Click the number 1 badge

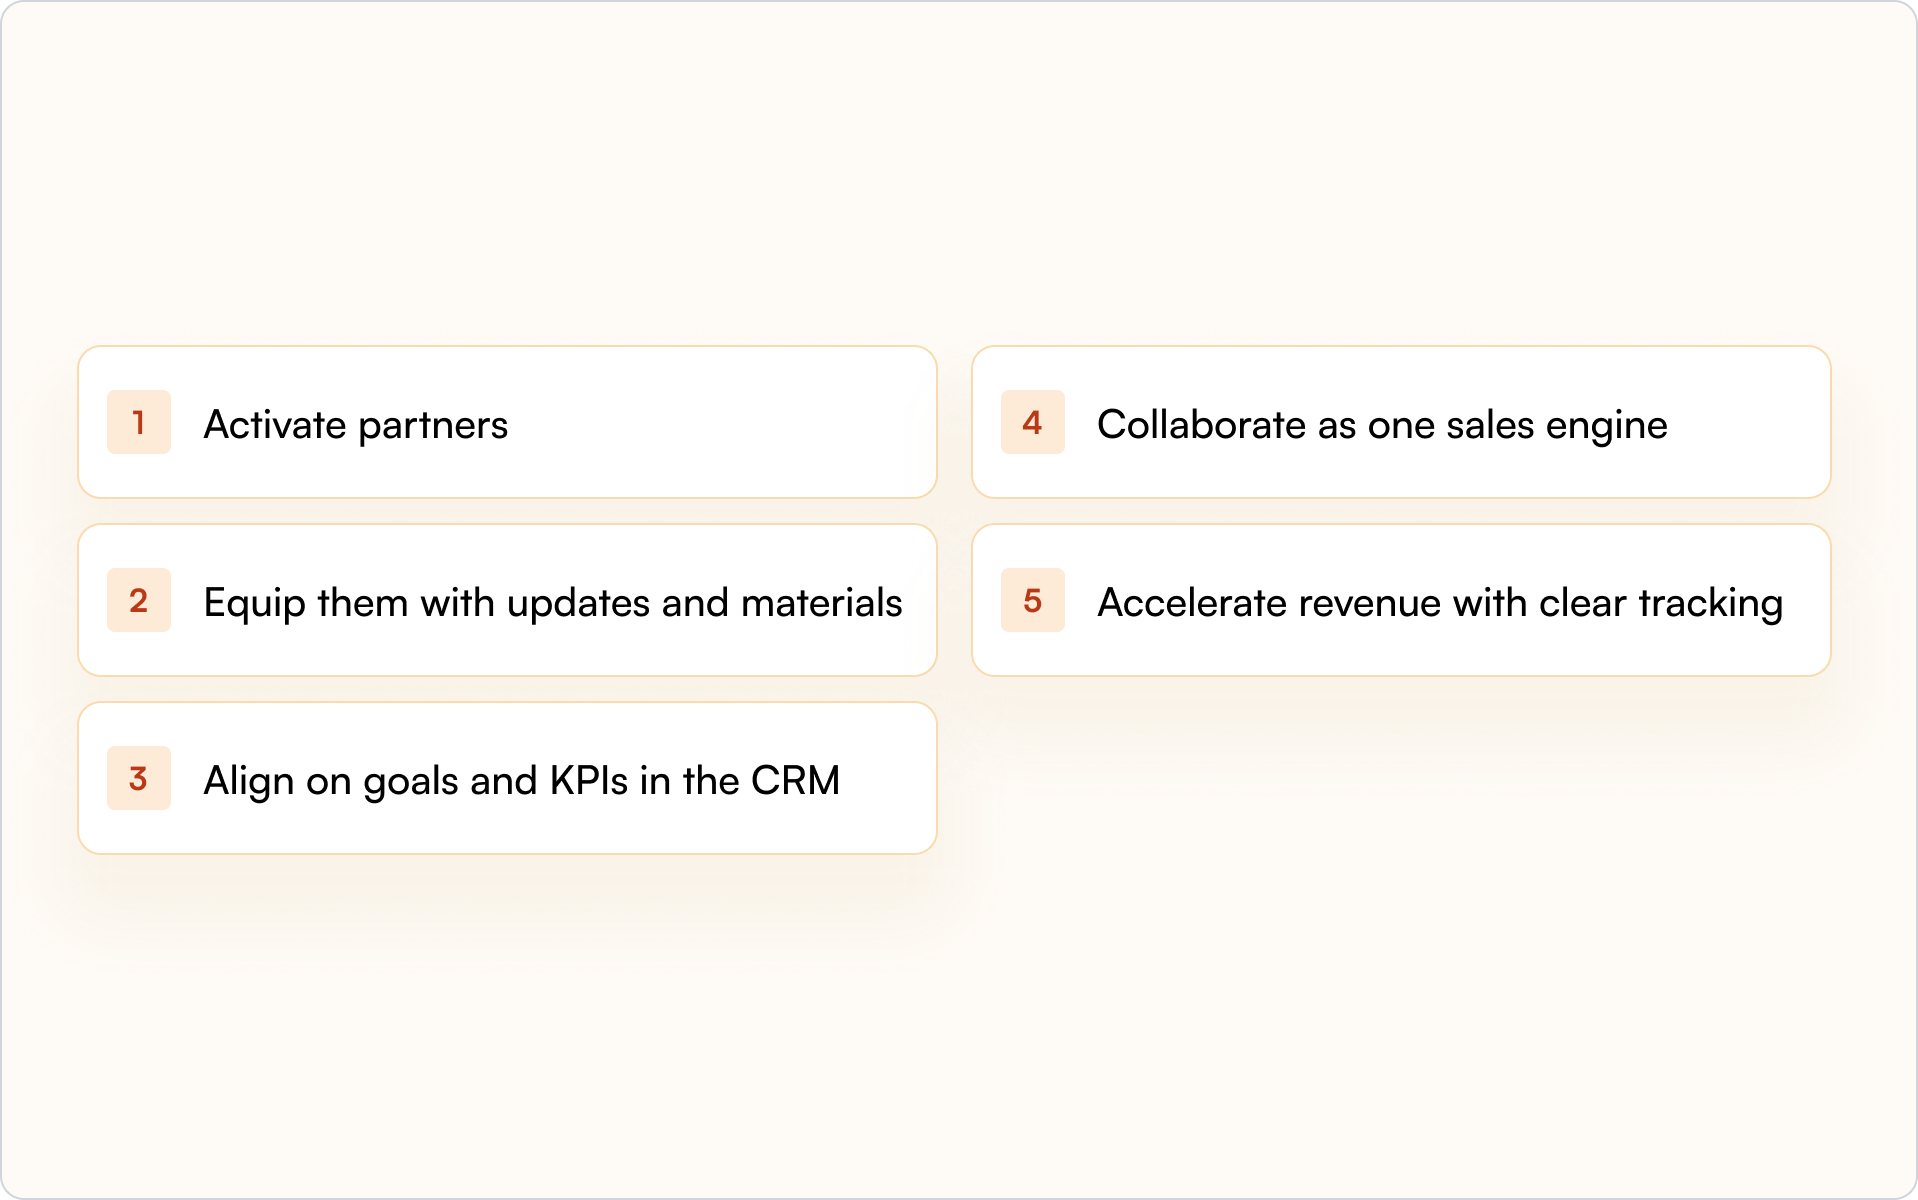pyautogui.click(x=139, y=422)
